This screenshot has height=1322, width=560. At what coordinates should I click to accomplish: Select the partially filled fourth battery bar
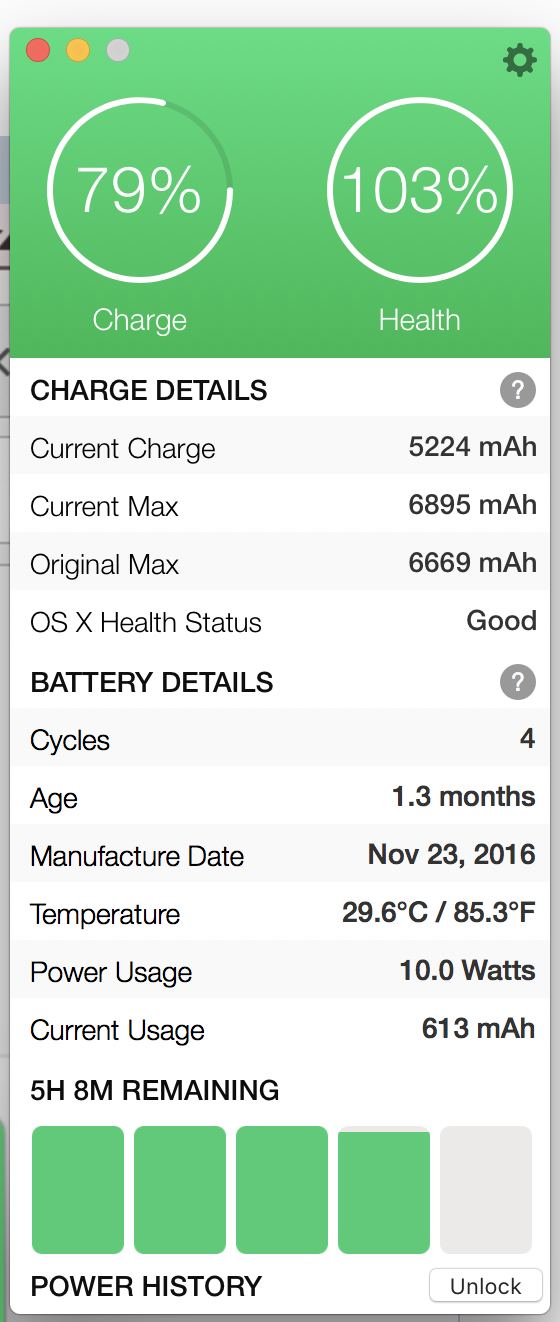384,1190
